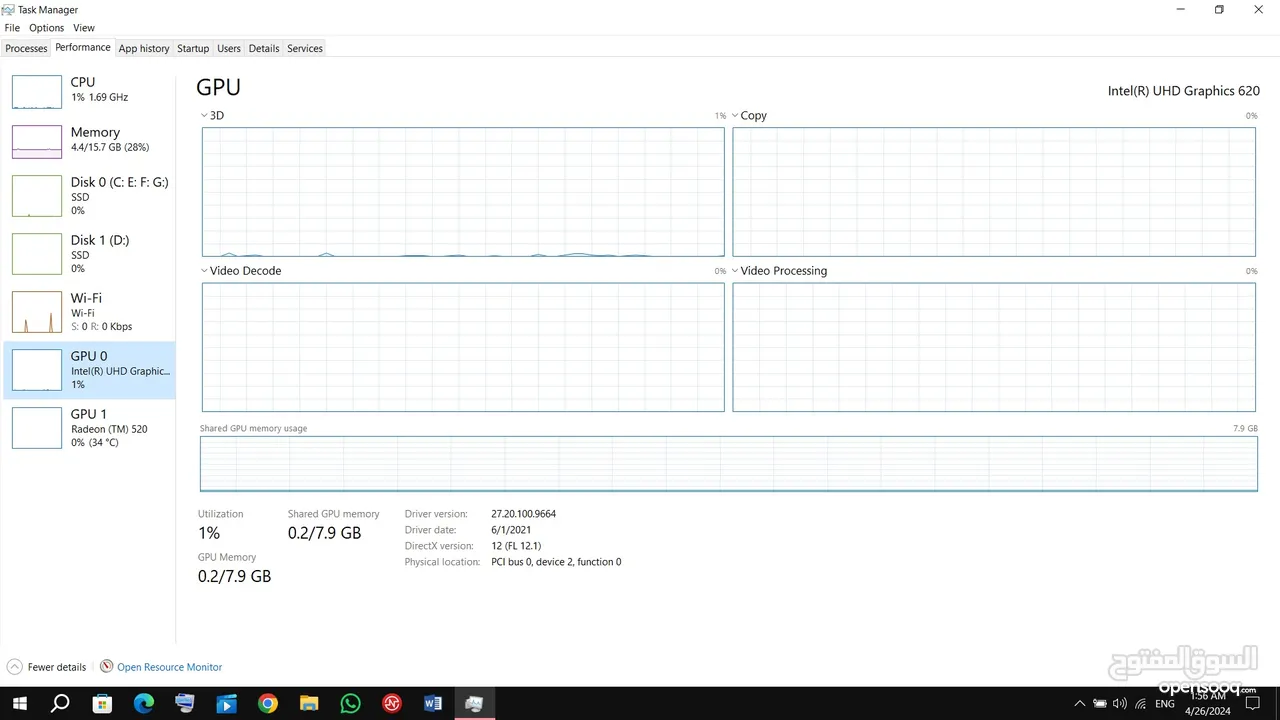Screen dimensions: 1280x720
Task: Launch Microsoft Store from taskbar
Action: tap(102, 704)
